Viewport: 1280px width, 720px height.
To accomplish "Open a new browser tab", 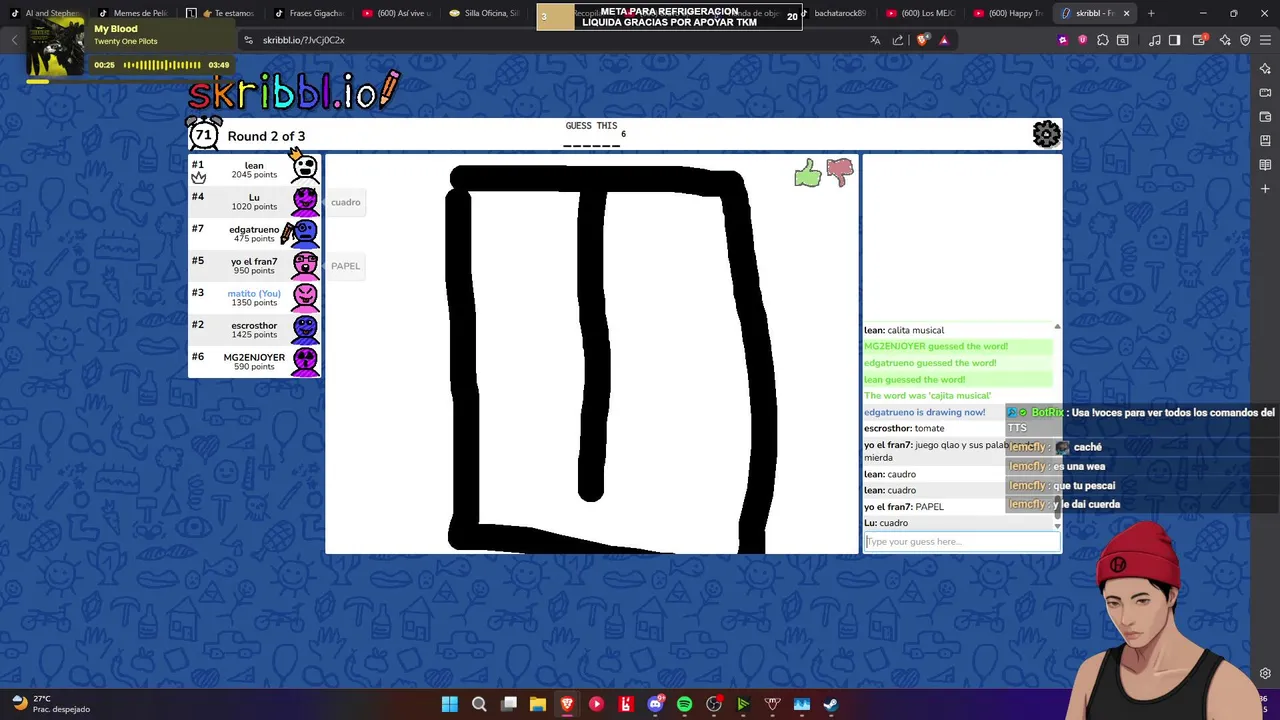I will click(1151, 13).
